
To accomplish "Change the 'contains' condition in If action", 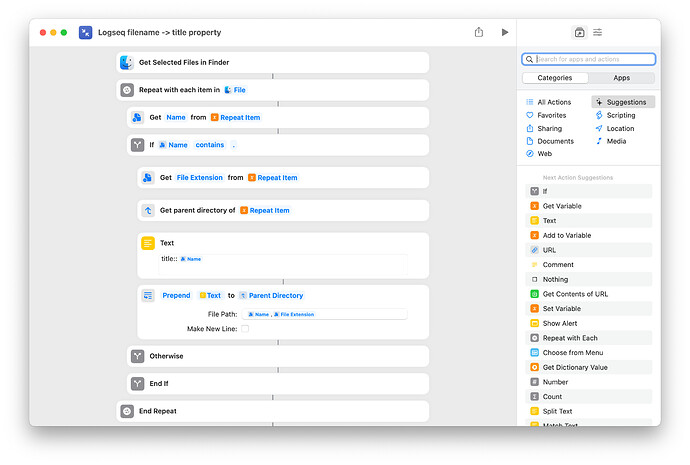I will click(210, 145).
